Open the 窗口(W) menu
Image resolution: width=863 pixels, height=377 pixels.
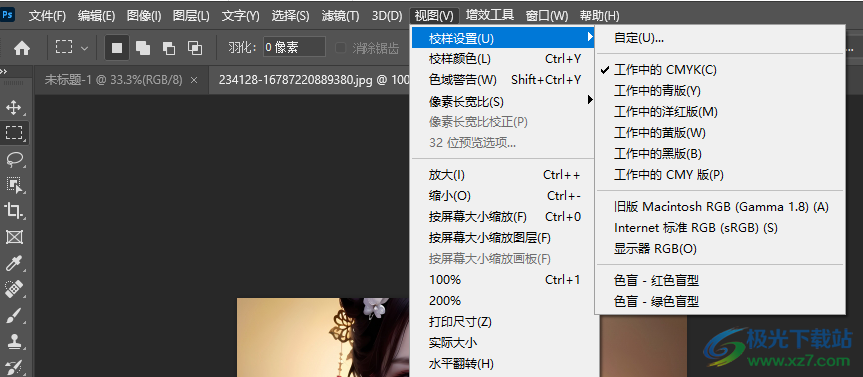[x=547, y=15]
